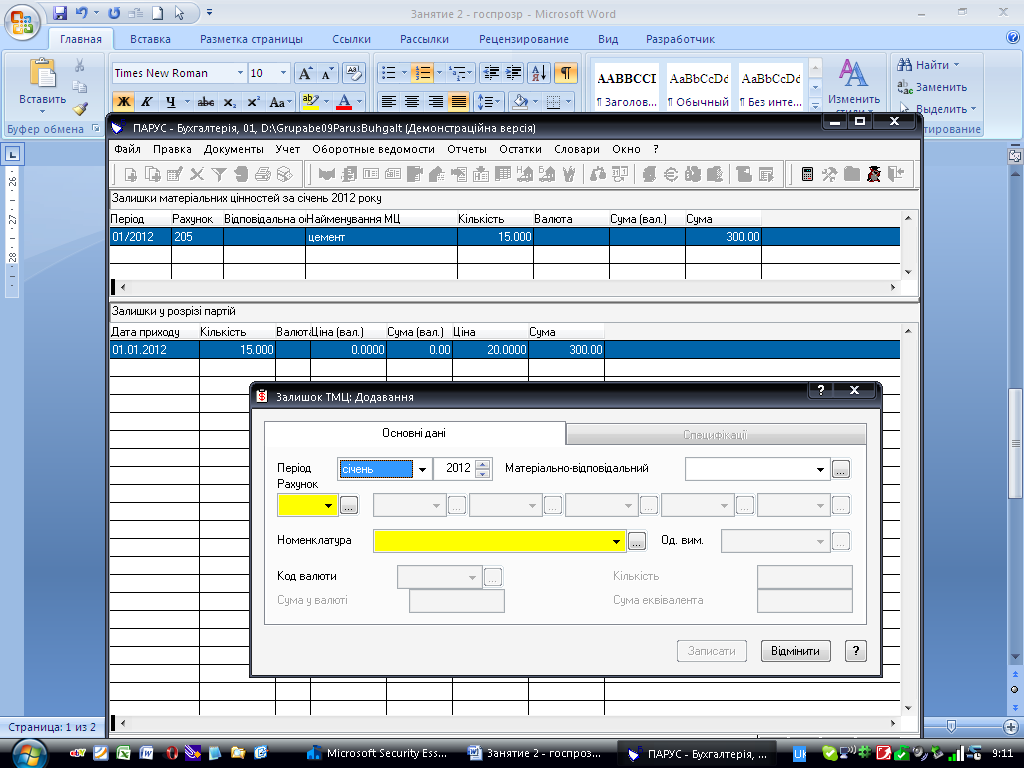Image resolution: width=1024 pixels, height=768 pixels.
Task: Toggle italic К formatting in Word
Action: (146, 101)
